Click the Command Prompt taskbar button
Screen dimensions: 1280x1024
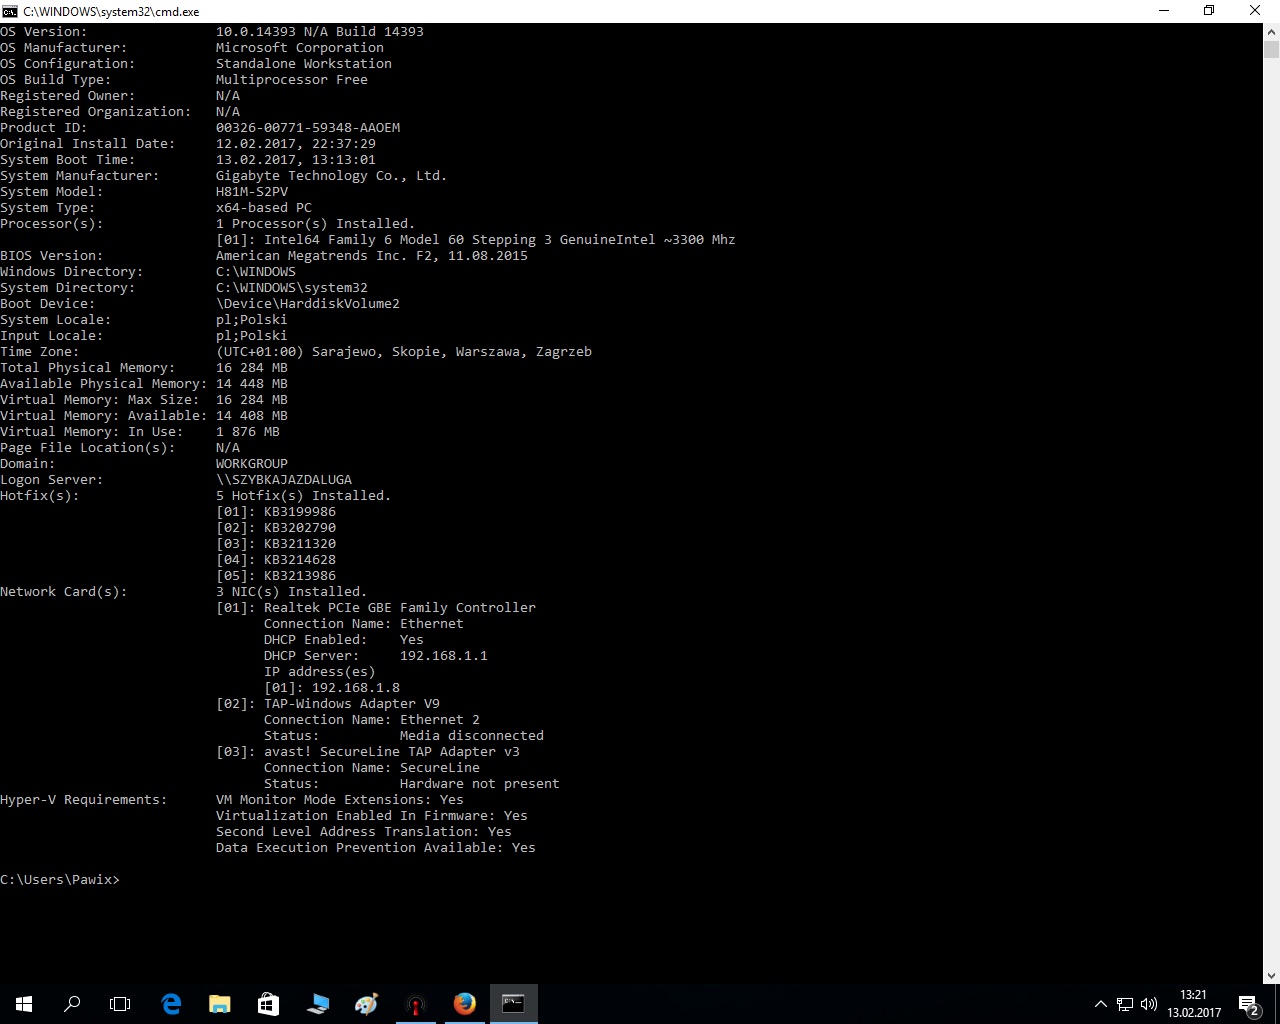513,1004
